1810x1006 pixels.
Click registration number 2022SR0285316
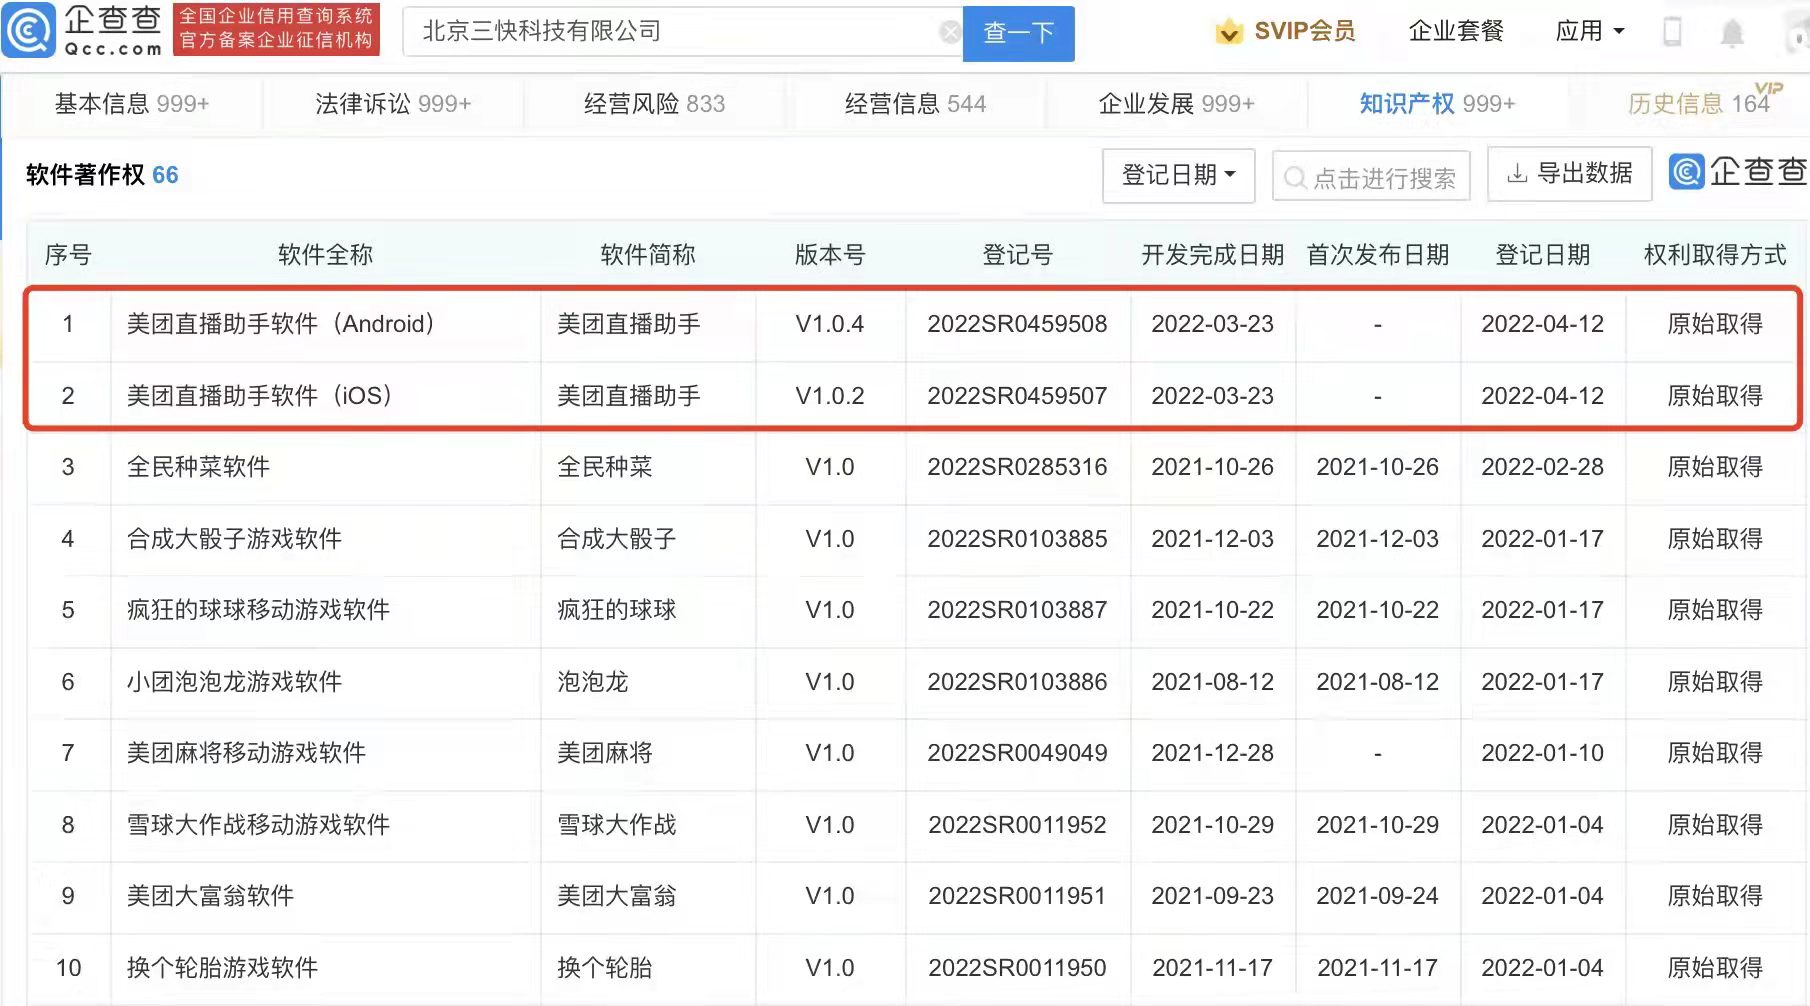[1017, 467]
